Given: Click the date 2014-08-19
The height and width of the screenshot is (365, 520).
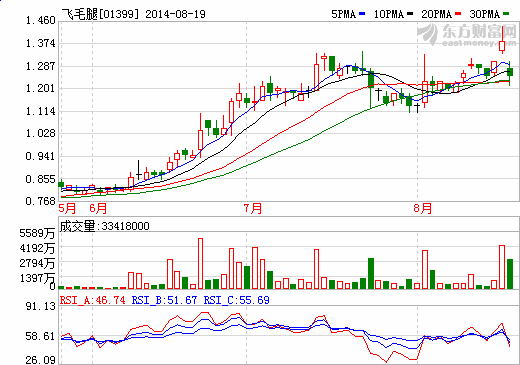Looking at the screenshot, I should click(176, 14).
